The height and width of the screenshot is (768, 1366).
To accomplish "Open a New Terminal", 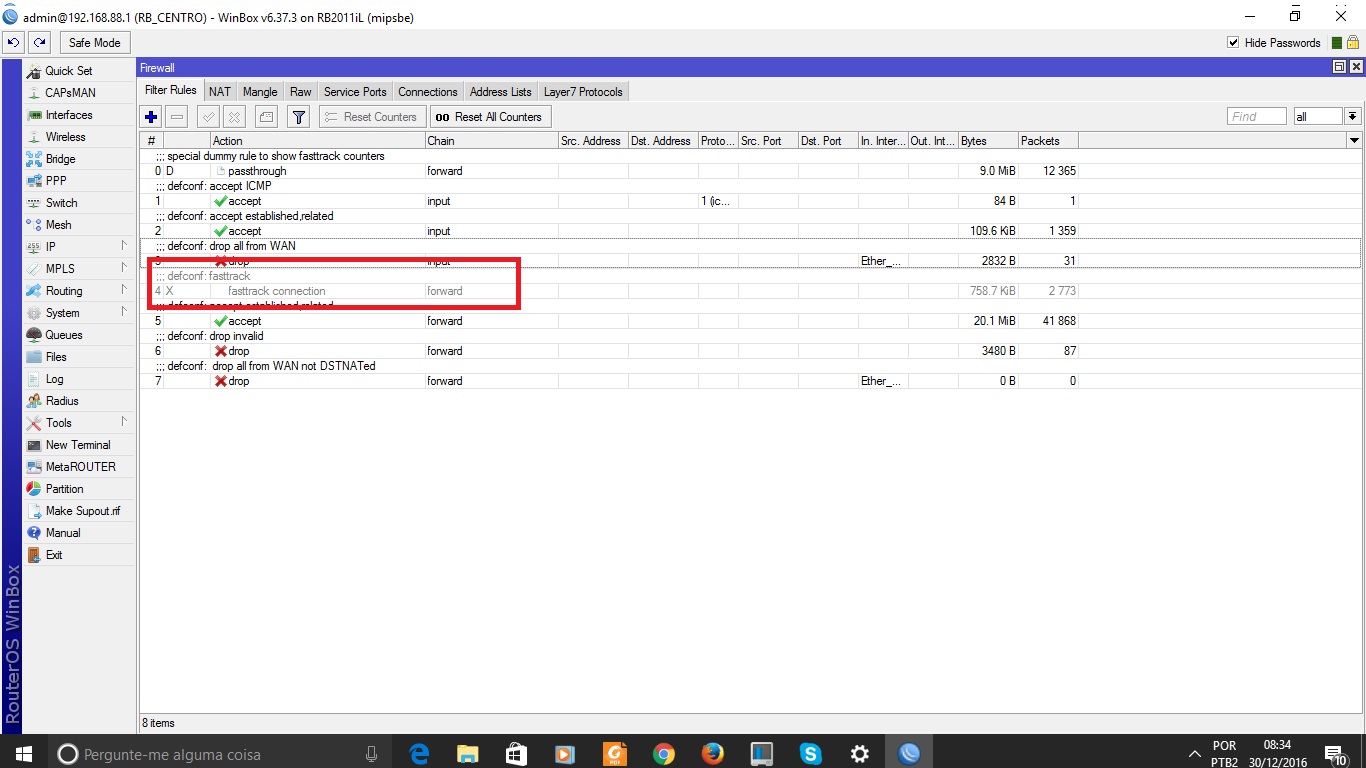I will (79, 445).
